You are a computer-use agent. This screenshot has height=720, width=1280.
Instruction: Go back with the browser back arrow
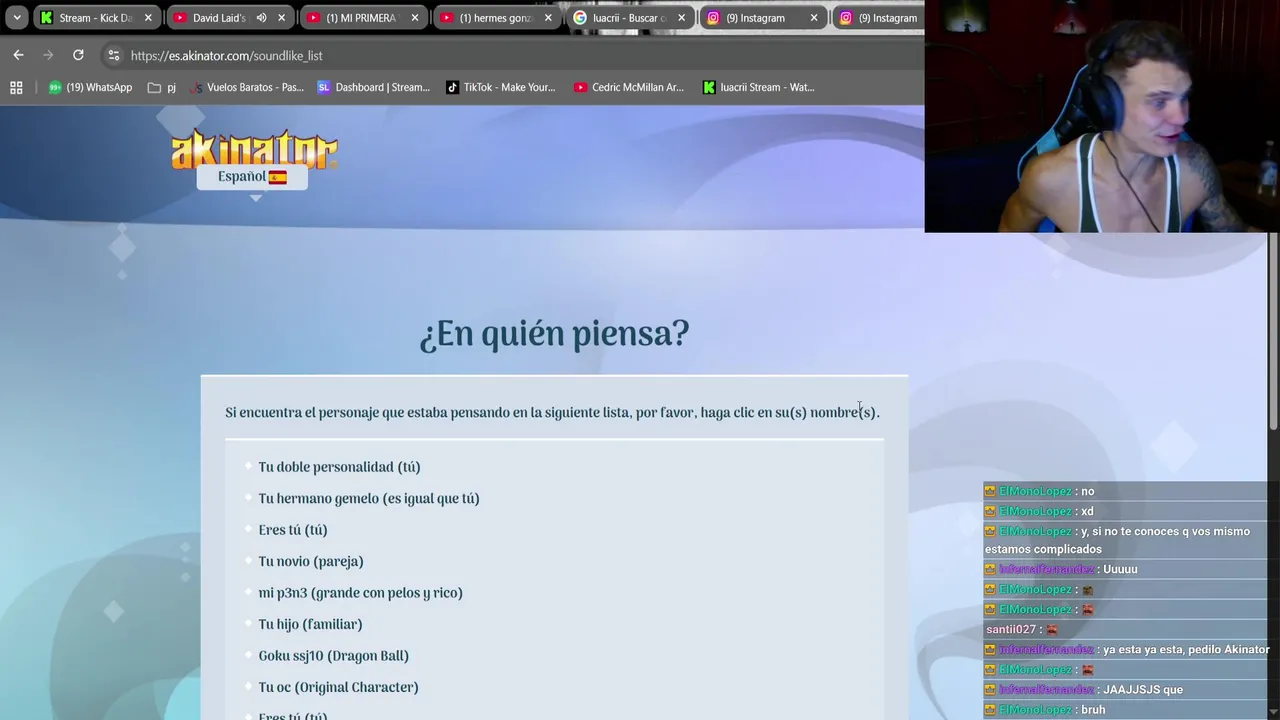[x=18, y=55]
